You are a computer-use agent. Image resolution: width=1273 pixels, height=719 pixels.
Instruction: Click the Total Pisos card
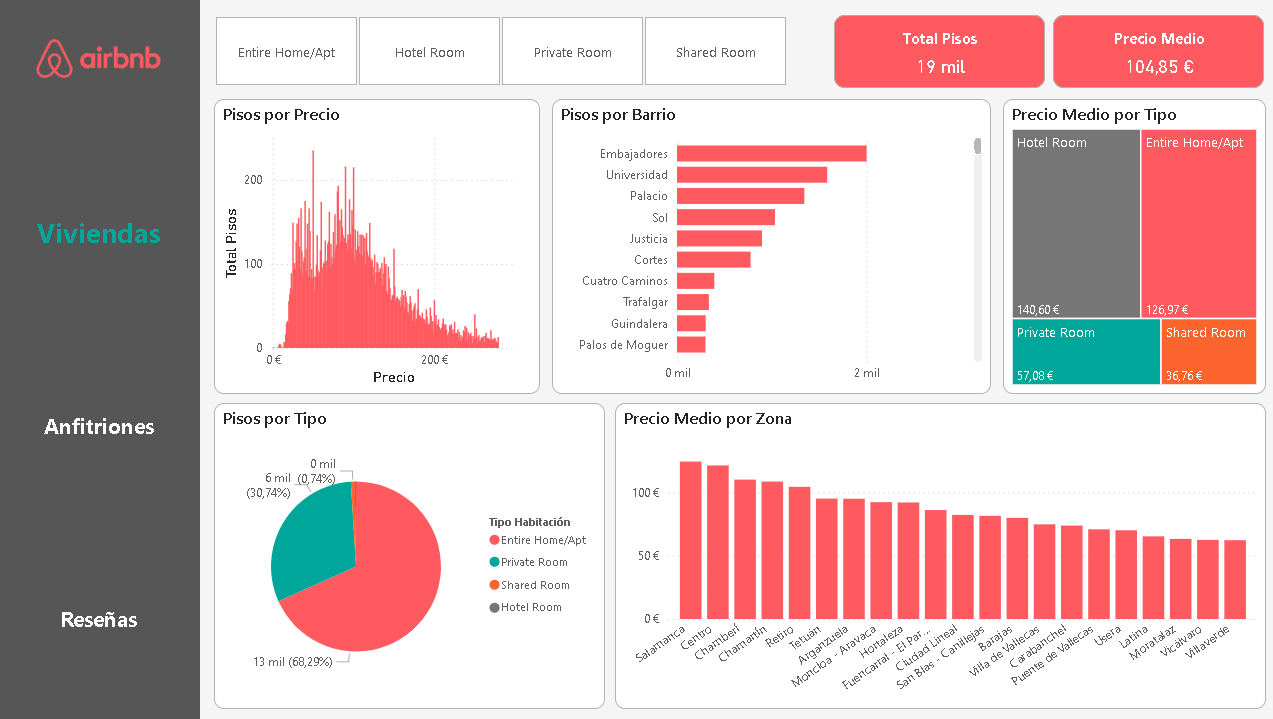[x=939, y=52]
